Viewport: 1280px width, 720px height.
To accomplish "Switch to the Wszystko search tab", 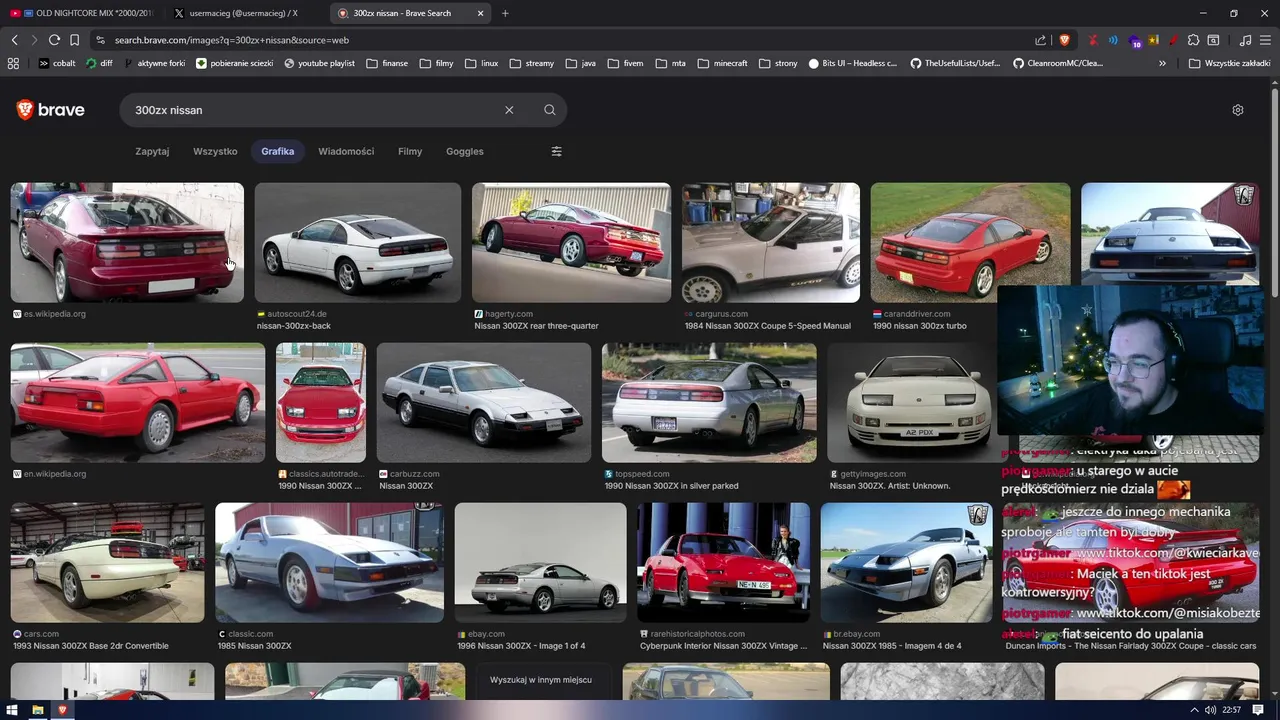I will [215, 151].
